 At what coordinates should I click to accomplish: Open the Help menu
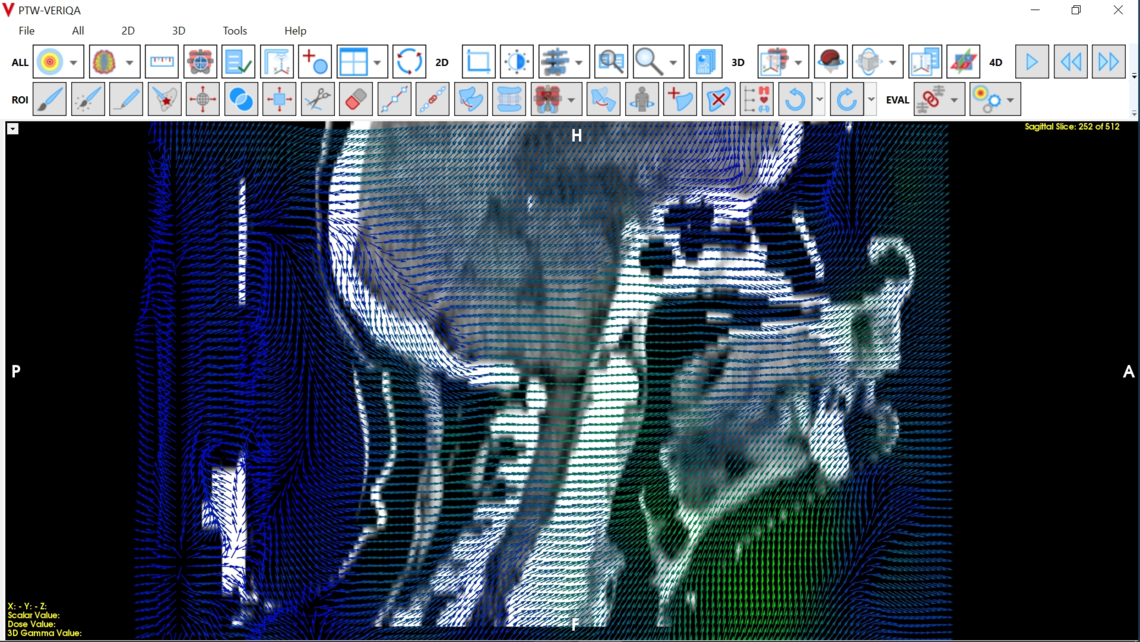coord(295,30)
